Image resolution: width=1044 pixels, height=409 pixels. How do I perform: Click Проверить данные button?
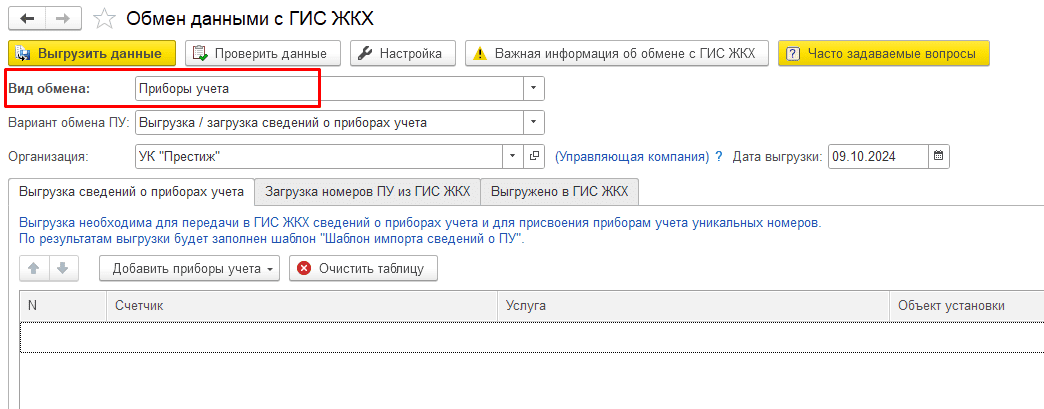pos(263,53)
